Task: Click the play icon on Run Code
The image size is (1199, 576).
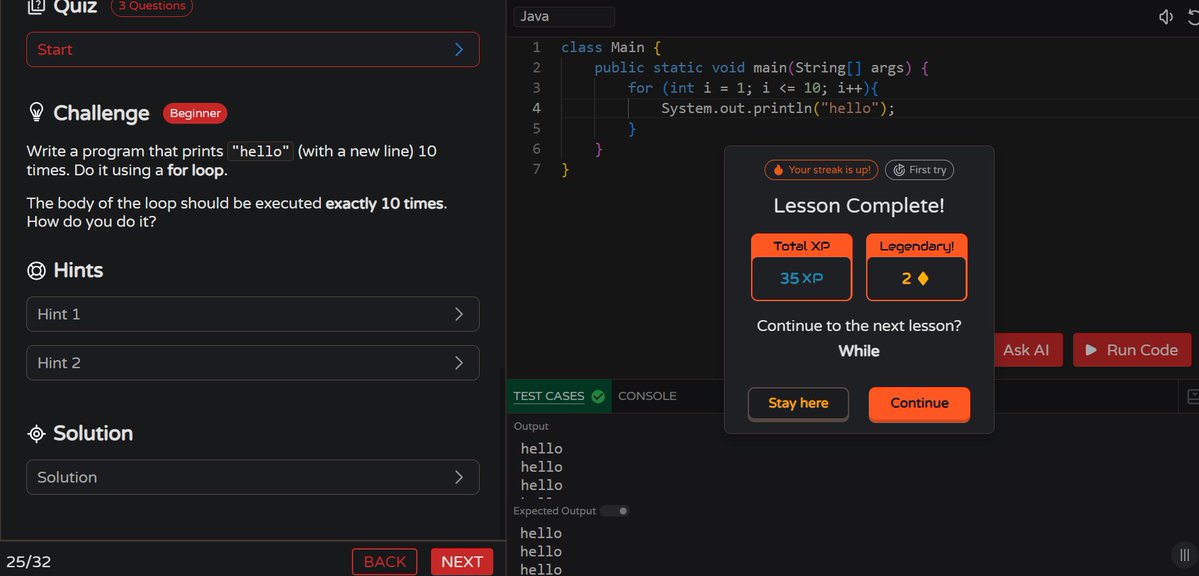Action: pos(1091,350)
